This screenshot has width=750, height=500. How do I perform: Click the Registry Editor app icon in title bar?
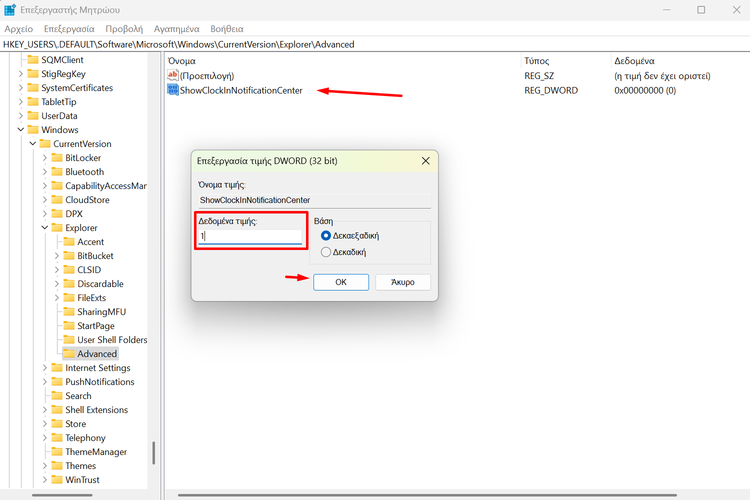point(10,10)
